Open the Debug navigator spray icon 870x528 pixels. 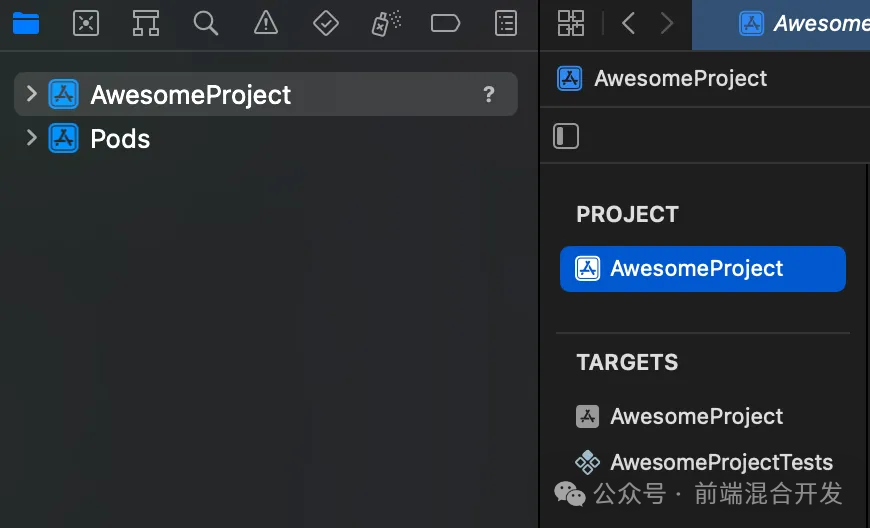click(x=386, y=23)
